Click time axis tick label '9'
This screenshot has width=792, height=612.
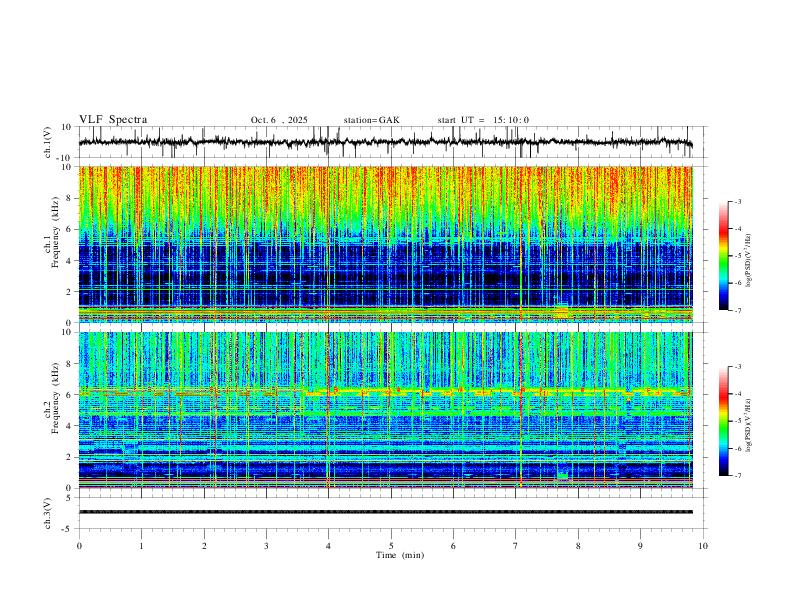(x=640, y=546)
